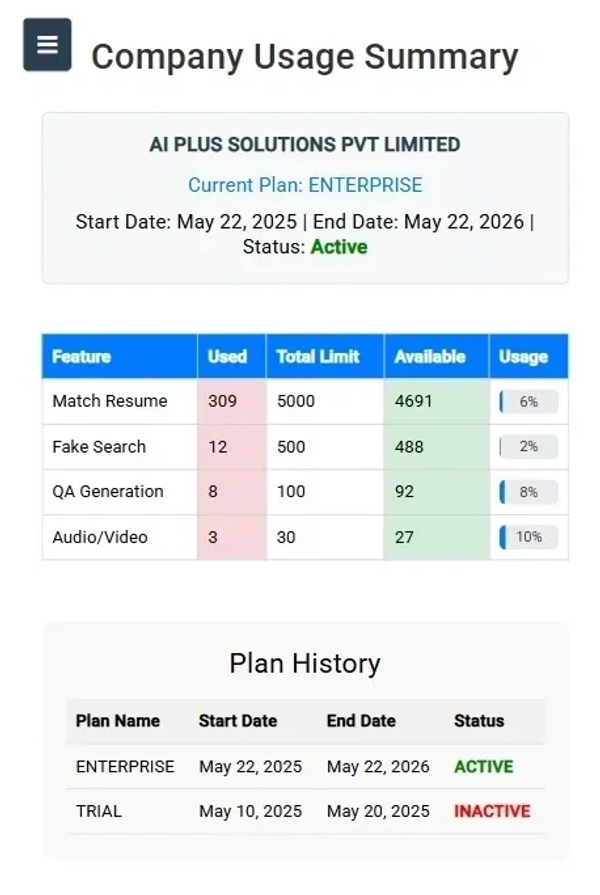Click the Feature column header
The width and height of the screenshot is (600, 895).
click(81, 357)
